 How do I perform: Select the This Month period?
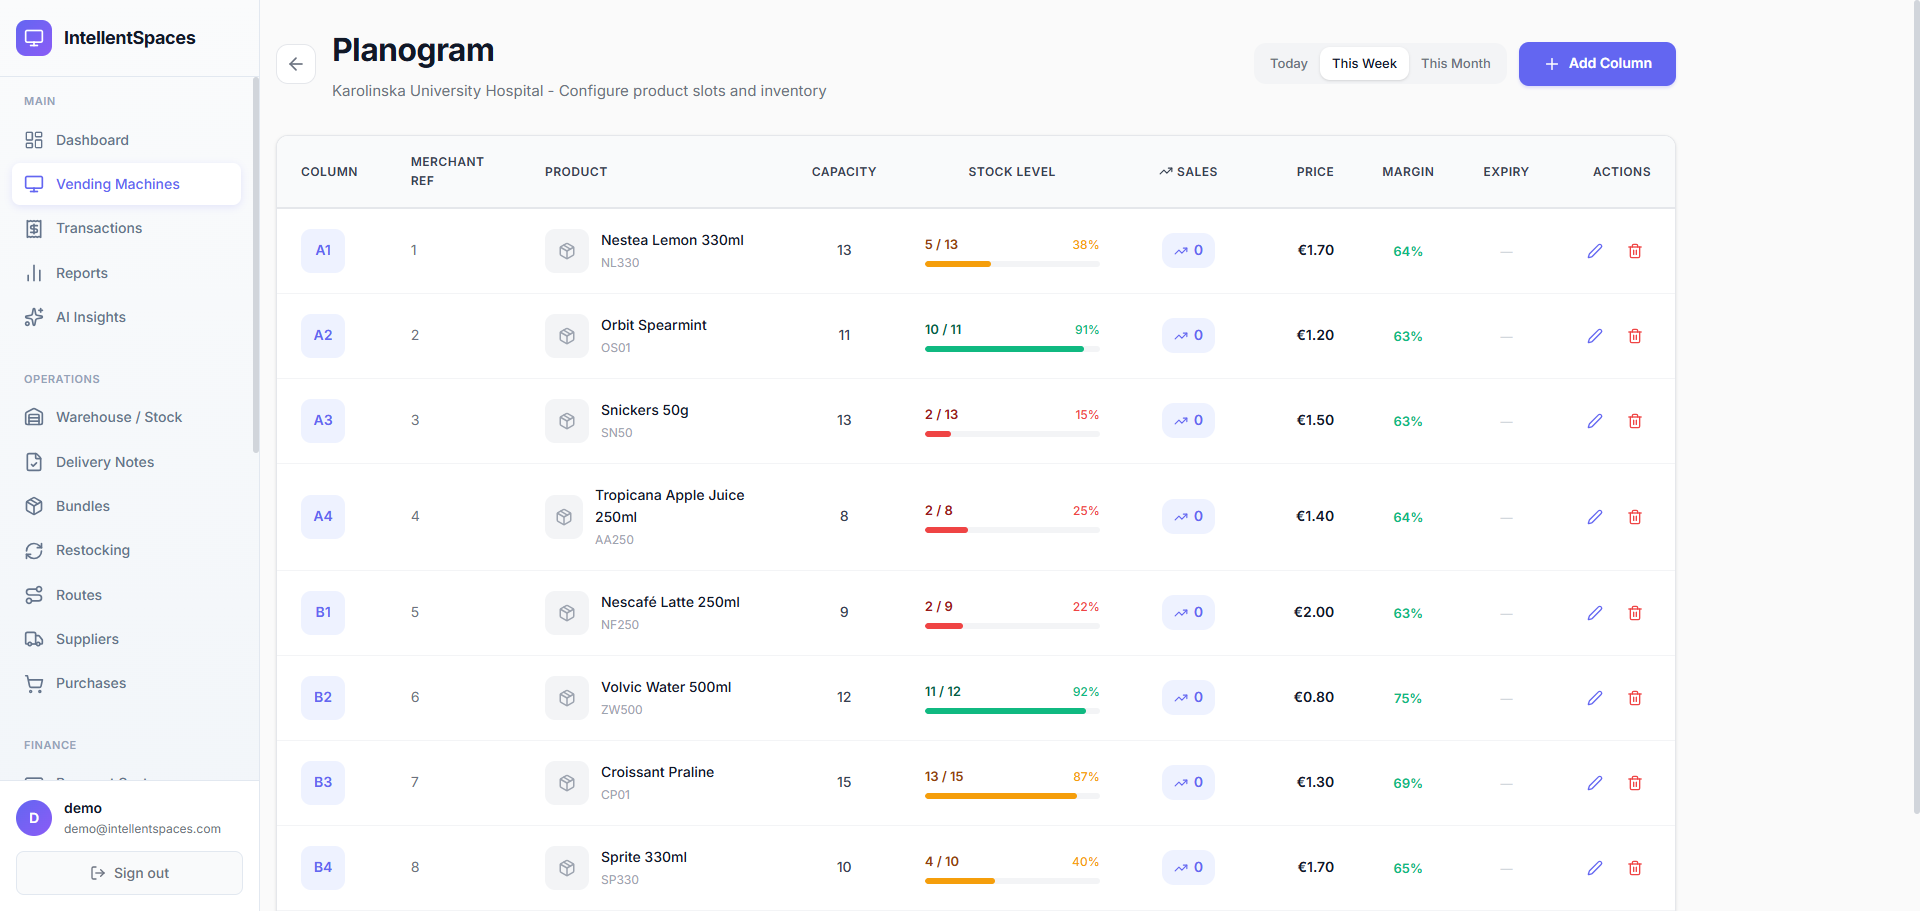1455,64
